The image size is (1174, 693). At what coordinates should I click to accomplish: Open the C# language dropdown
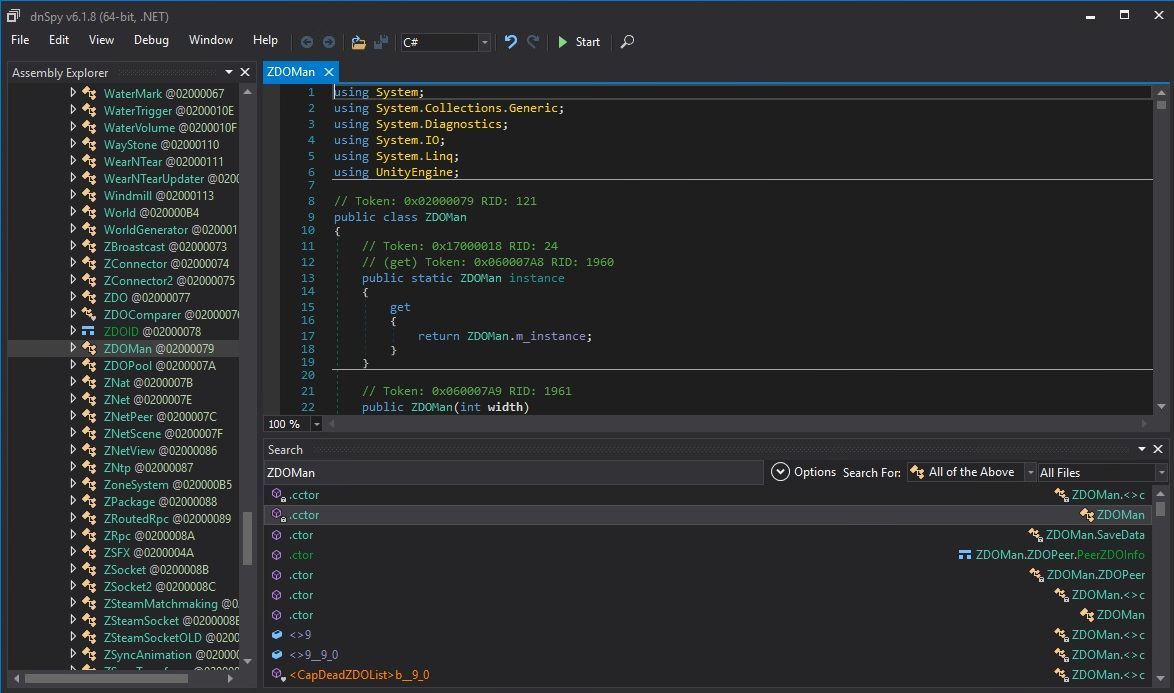coord(484,42)
